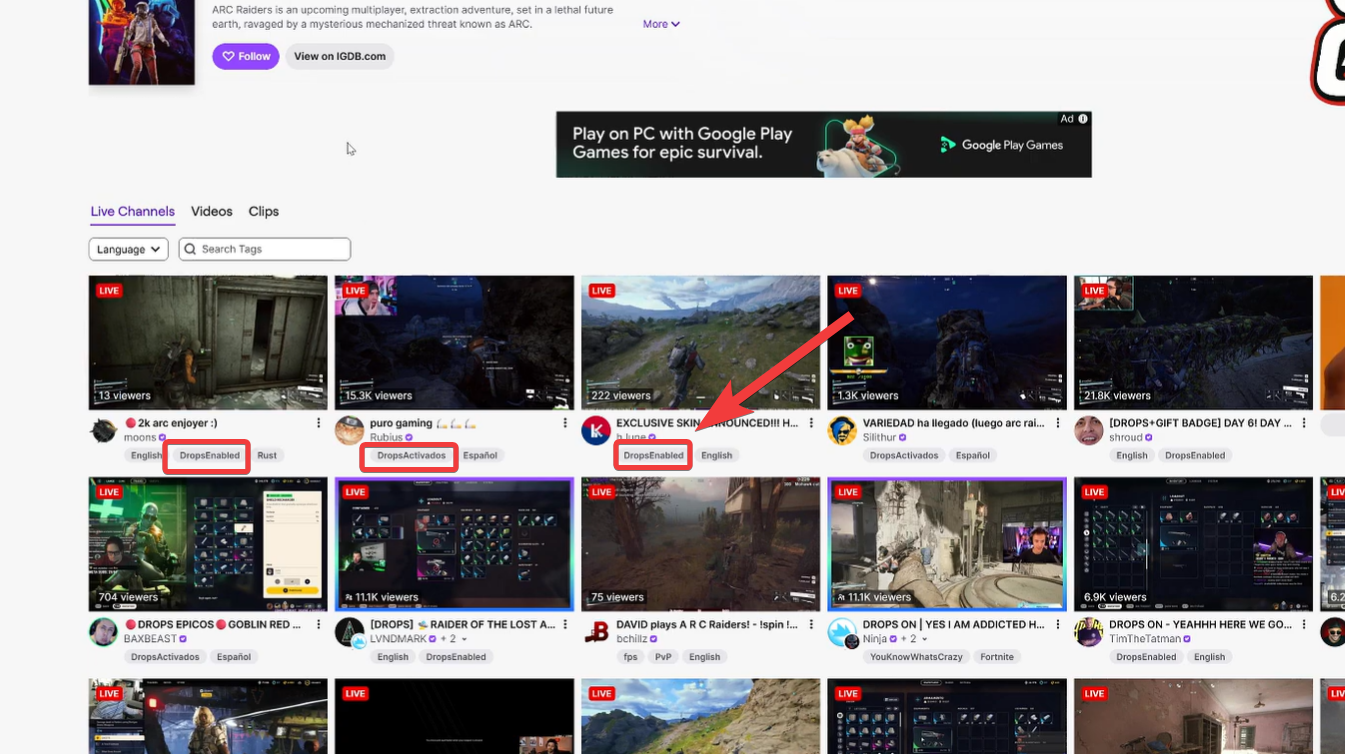This screenshot has width=1345, height=754.
Task: Open the '[DROPS+GIFT BADGE] DAY 6!' stream title
Action: pyautogui.click(x=1200, y=423)
